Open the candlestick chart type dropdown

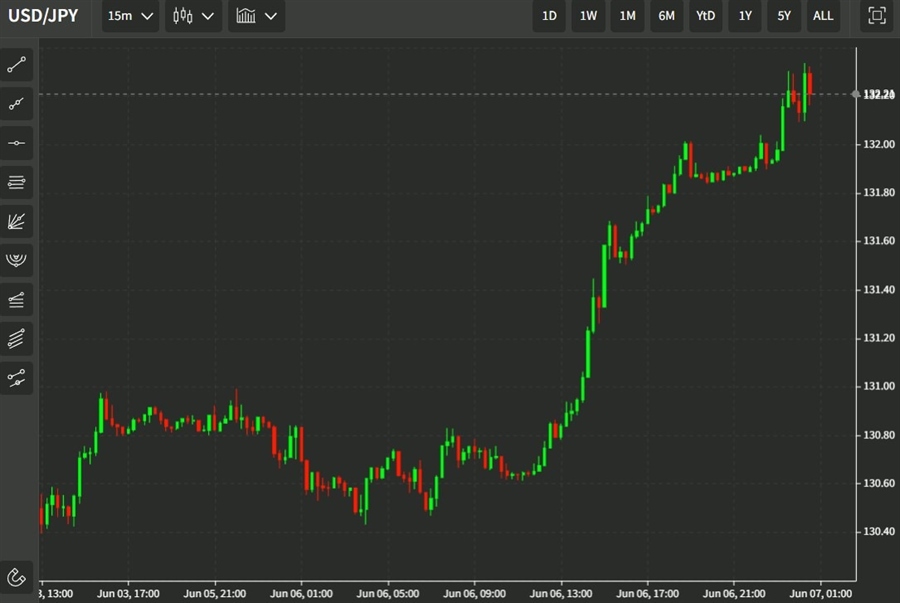click(193, 15)
